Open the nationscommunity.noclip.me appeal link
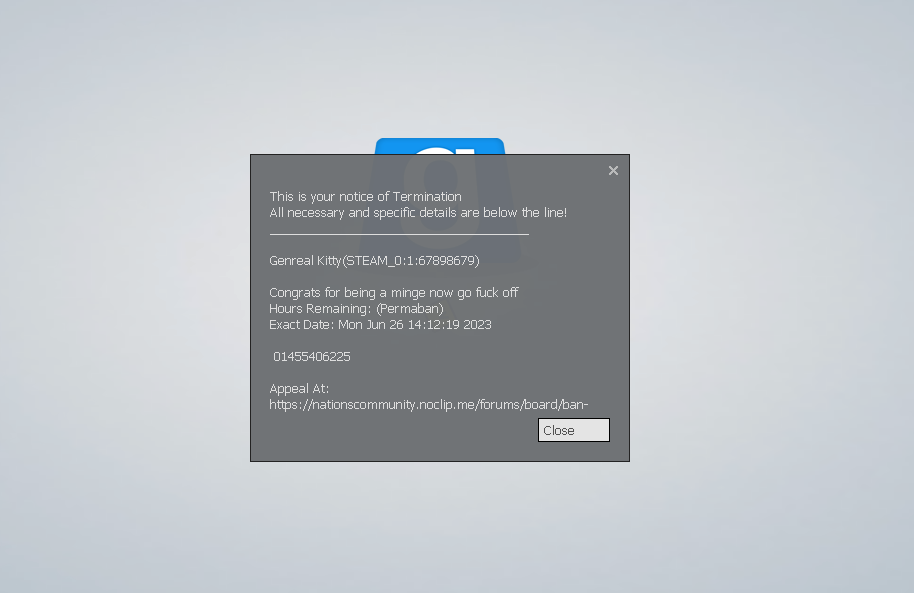Image resolution: width=914 pixels, height=593 pixels. (x=428, y=404)
